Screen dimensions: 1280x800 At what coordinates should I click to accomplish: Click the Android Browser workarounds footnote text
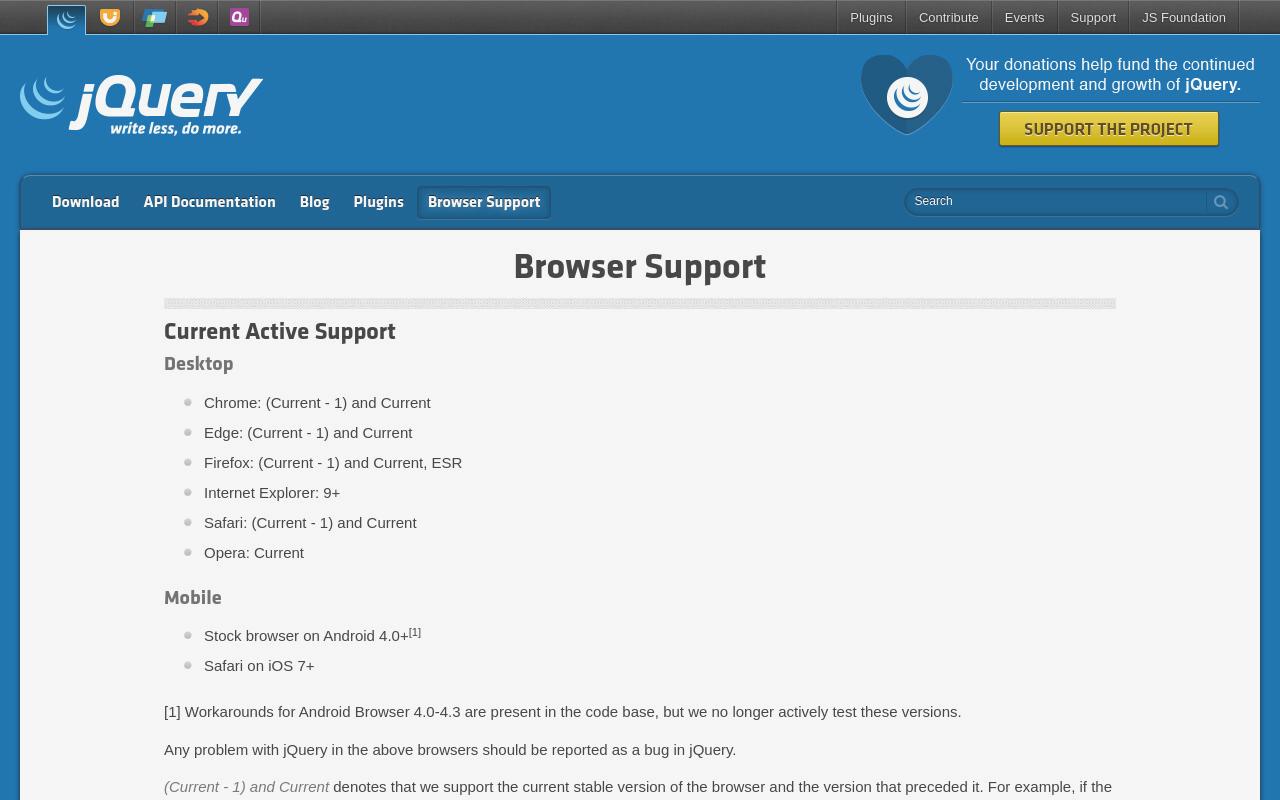click(x=562, y=711)
